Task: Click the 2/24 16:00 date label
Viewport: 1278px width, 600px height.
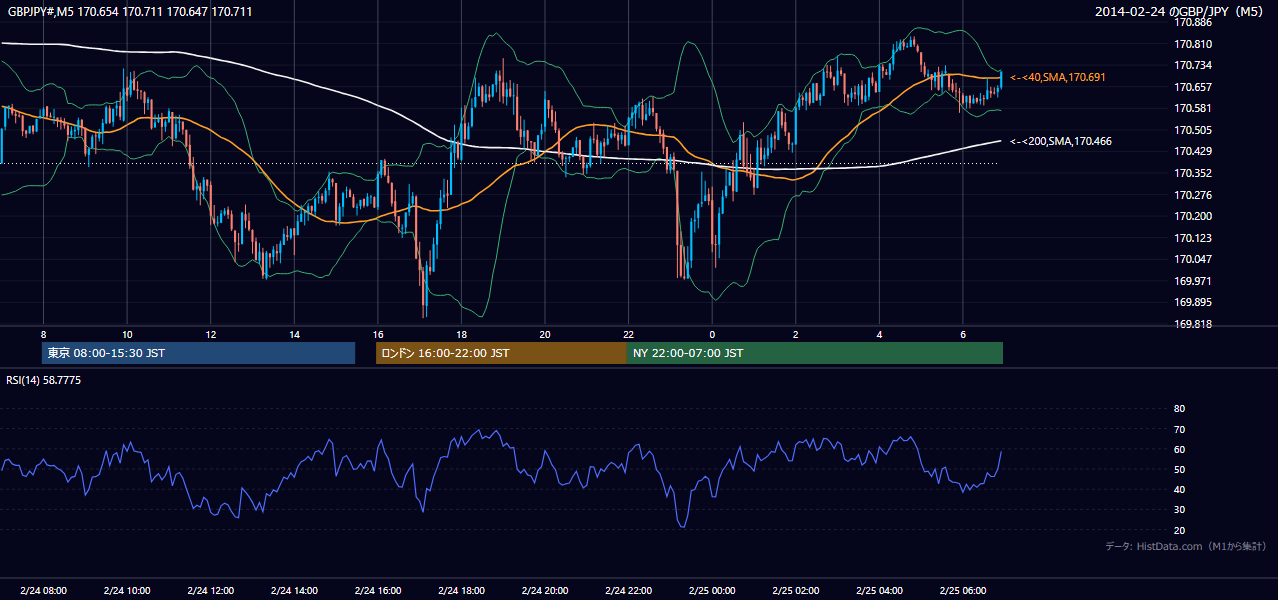Action: point(378,591)
